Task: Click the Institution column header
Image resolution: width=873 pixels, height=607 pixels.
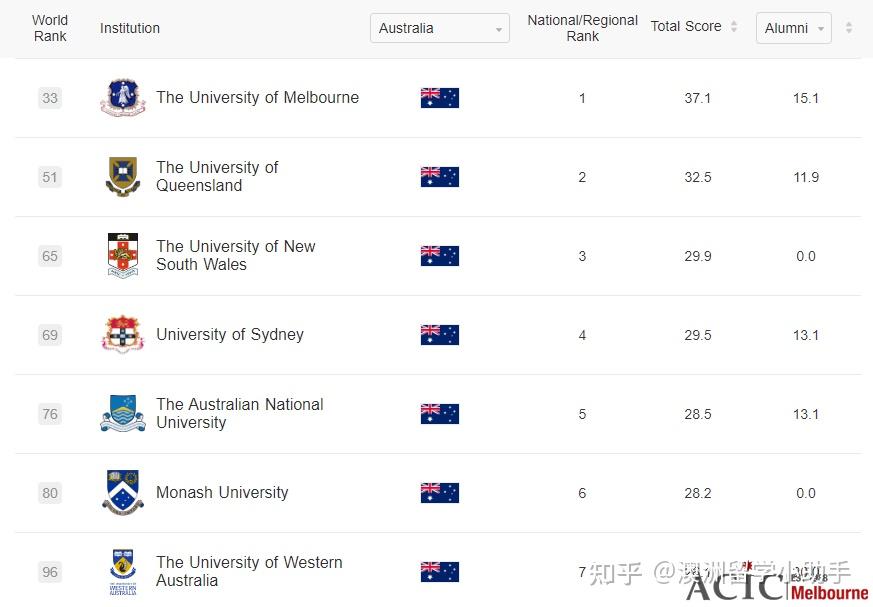Action: (x=130, y=28)
